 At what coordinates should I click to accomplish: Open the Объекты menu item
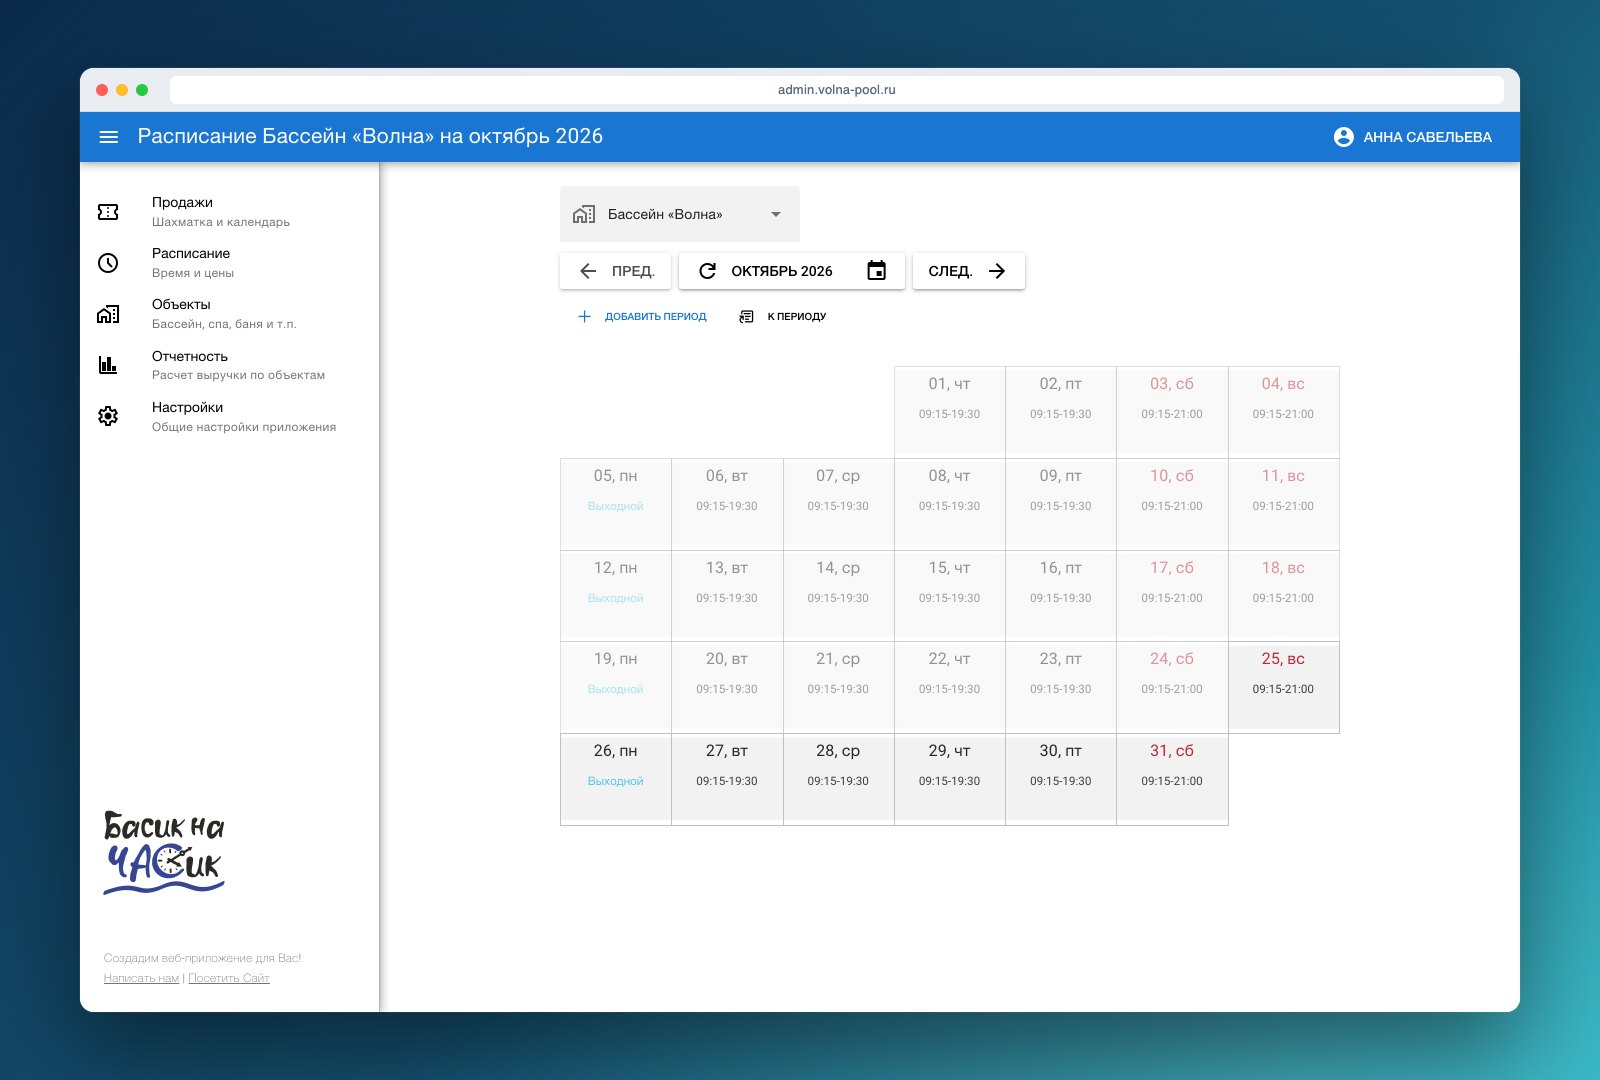click(x=230, y=314)
